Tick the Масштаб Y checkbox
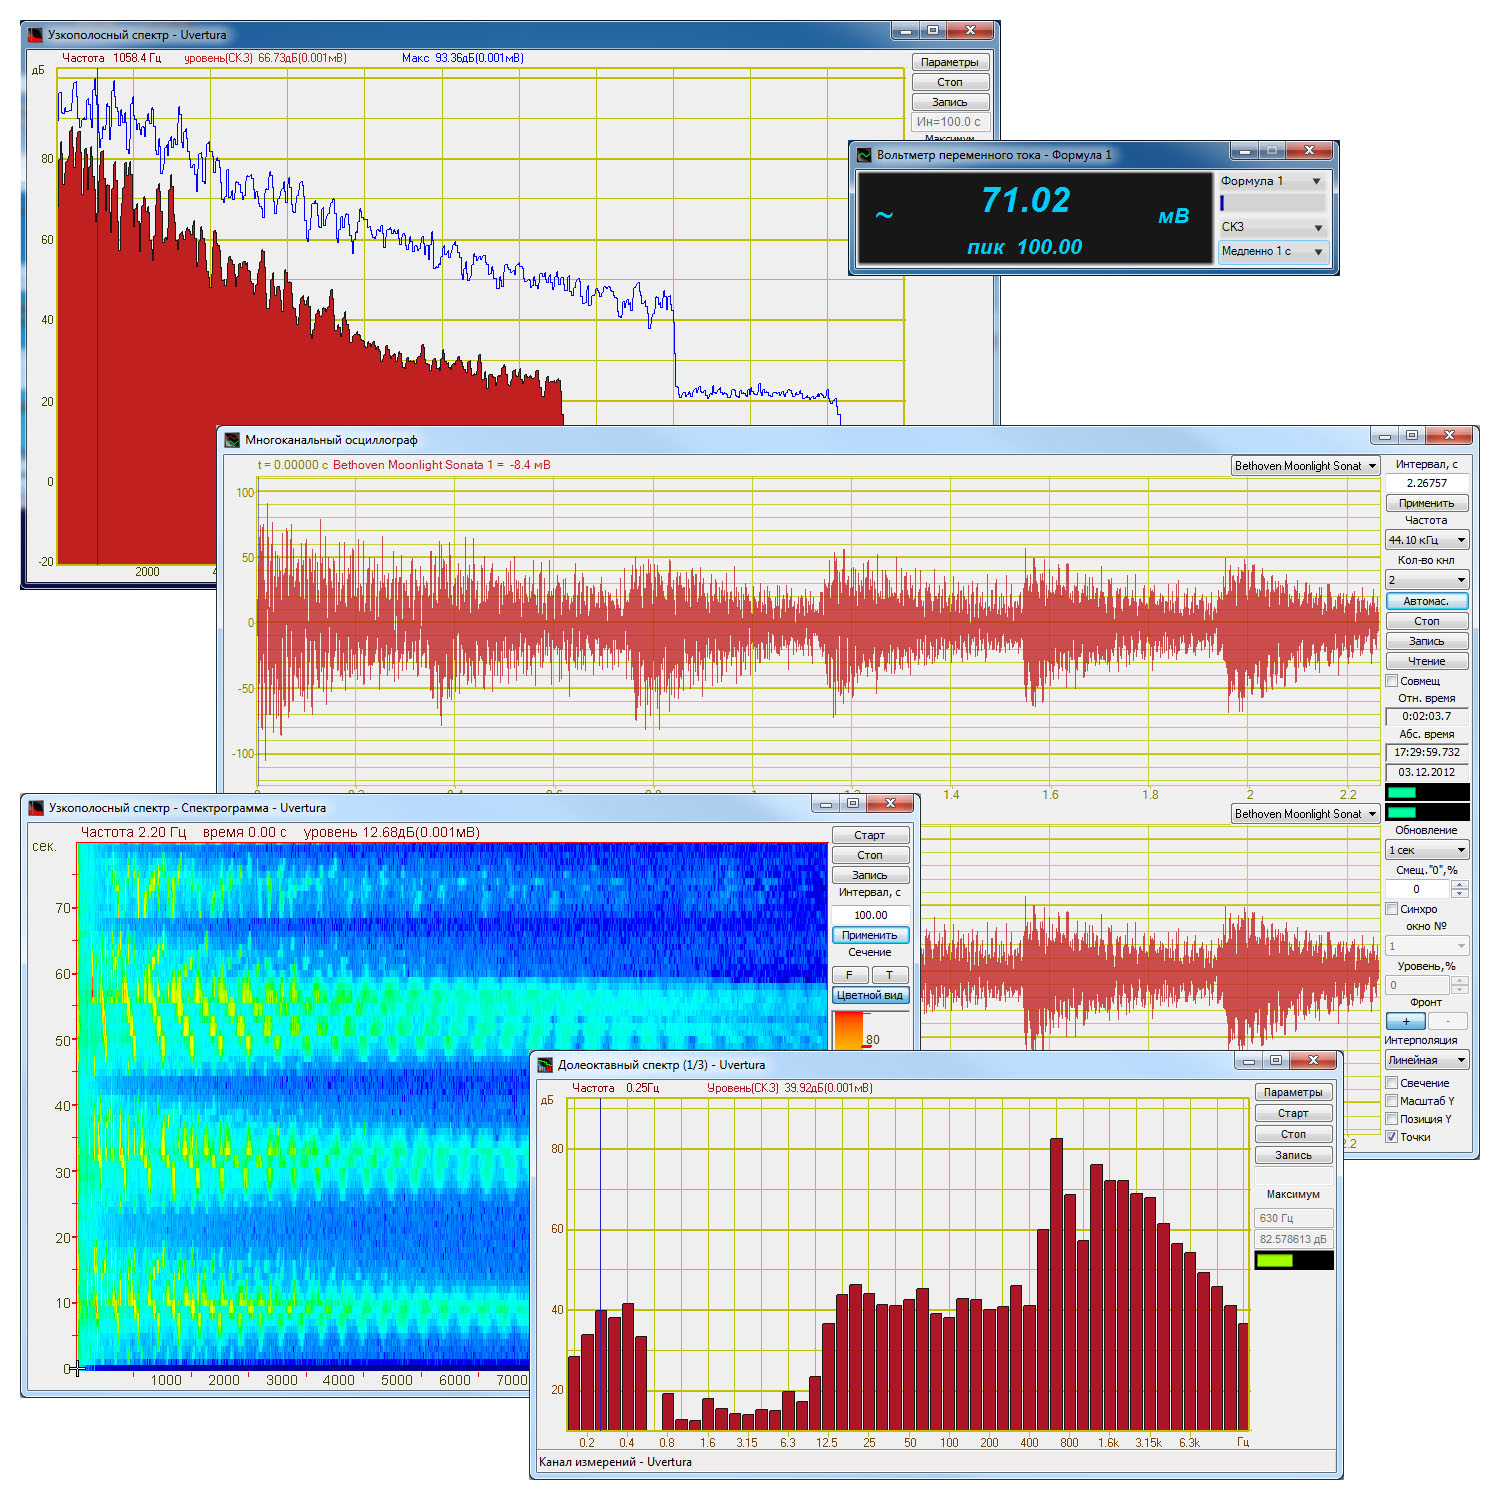 coord(1391,1101)
